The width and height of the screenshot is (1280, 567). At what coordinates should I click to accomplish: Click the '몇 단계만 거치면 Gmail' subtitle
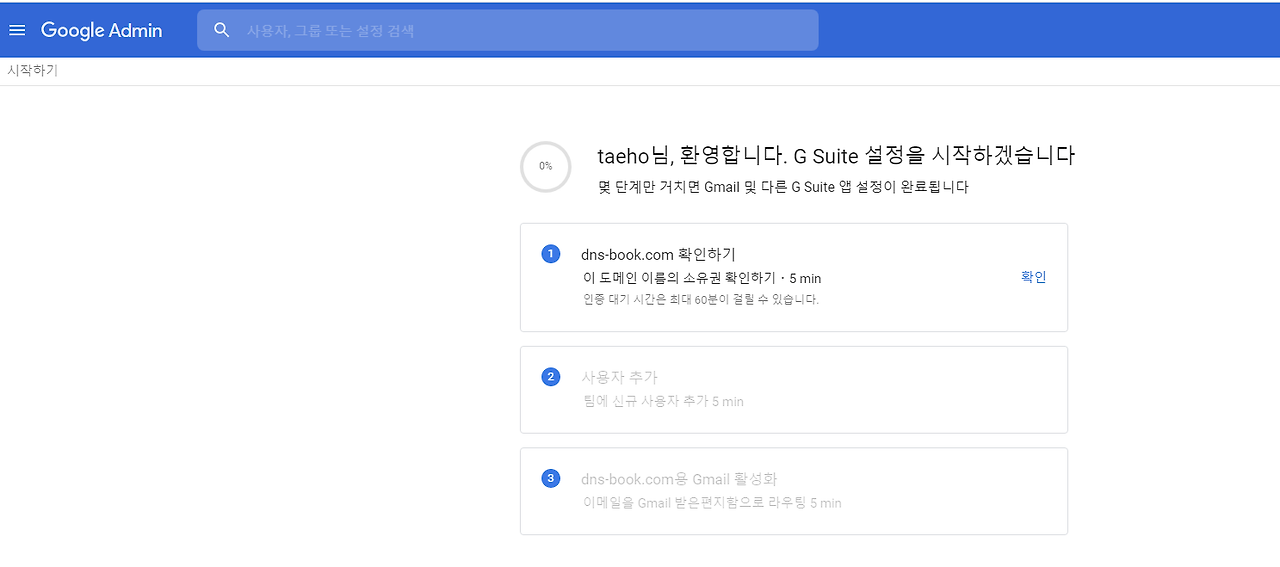pyautogui.click(x=783, y=187)
